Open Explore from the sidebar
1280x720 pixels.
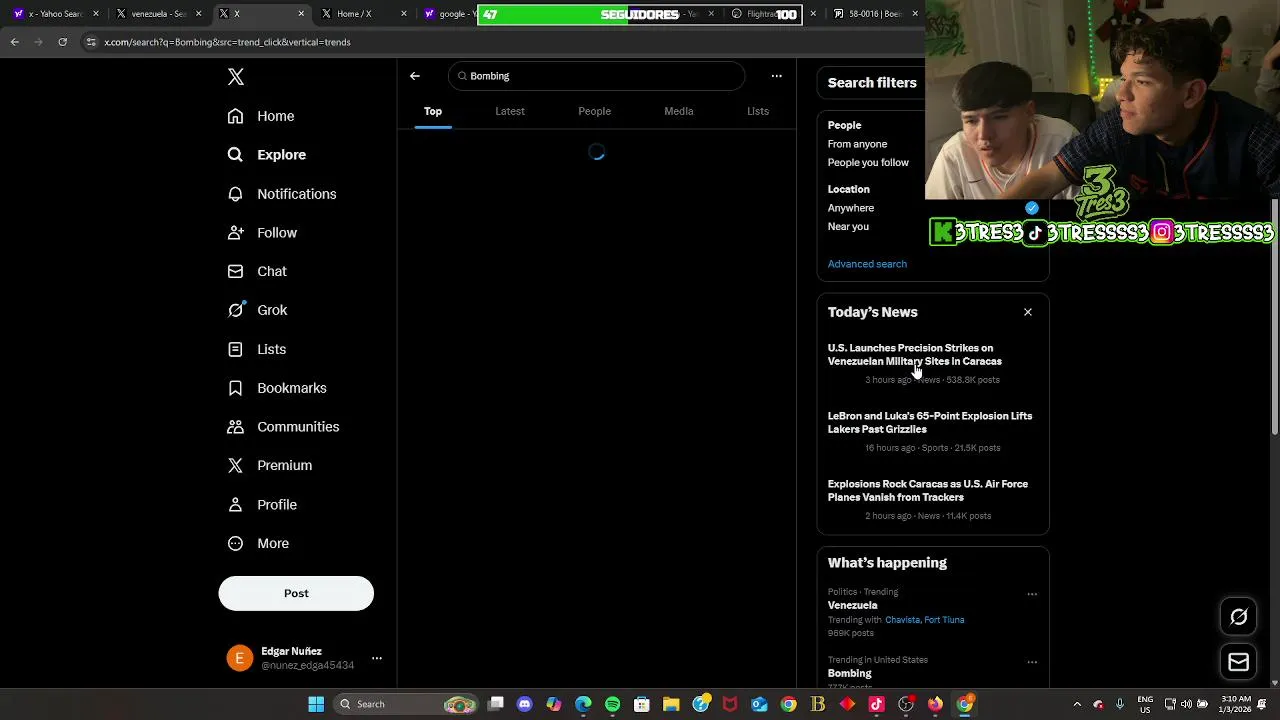click(x=267, y=155)
